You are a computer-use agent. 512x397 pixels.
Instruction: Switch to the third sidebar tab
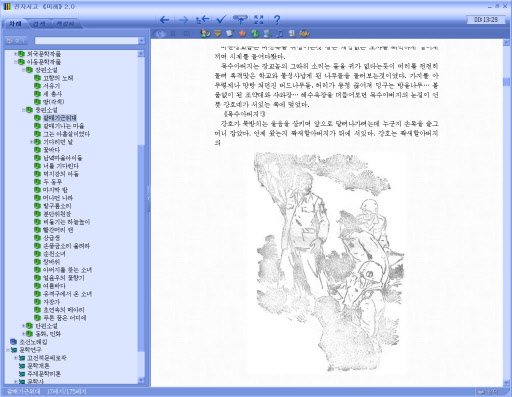[66, 24]
